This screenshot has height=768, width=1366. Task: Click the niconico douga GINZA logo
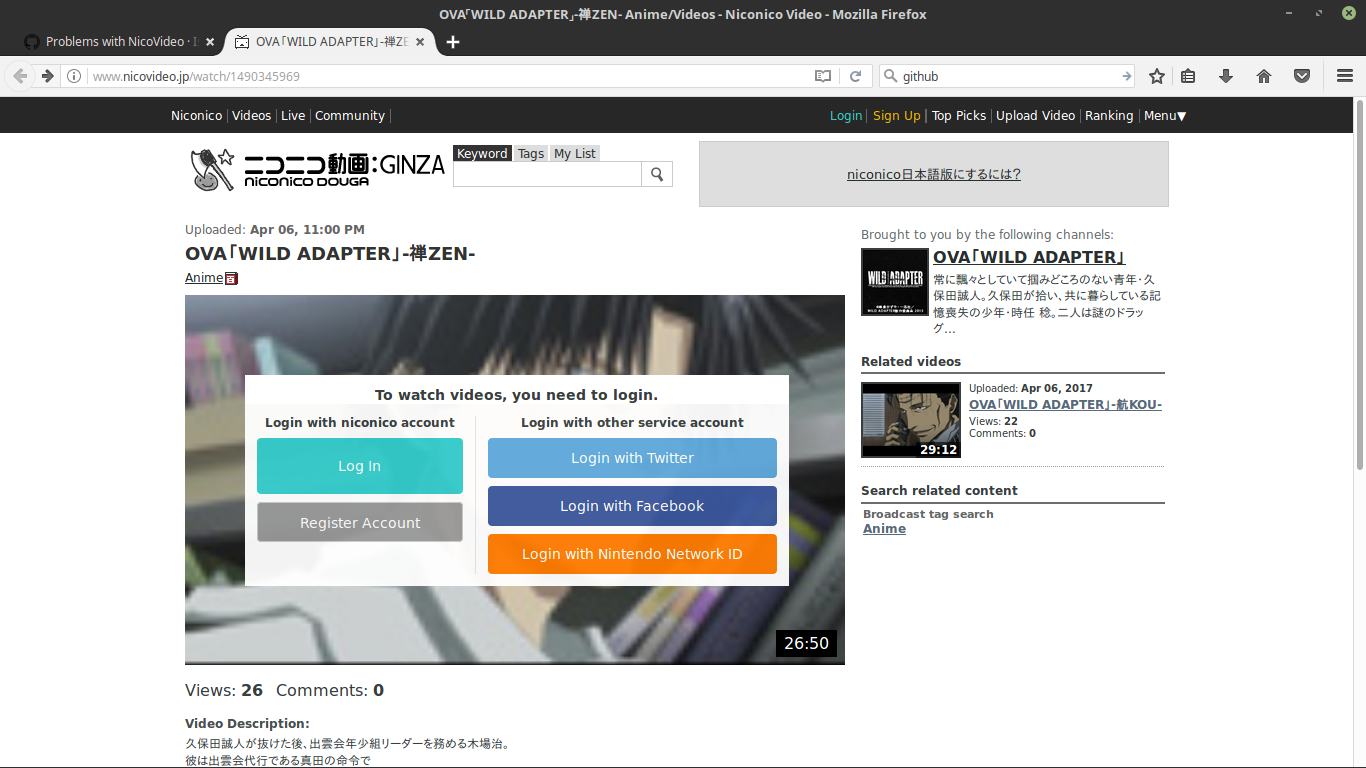[x=317, y=169]
